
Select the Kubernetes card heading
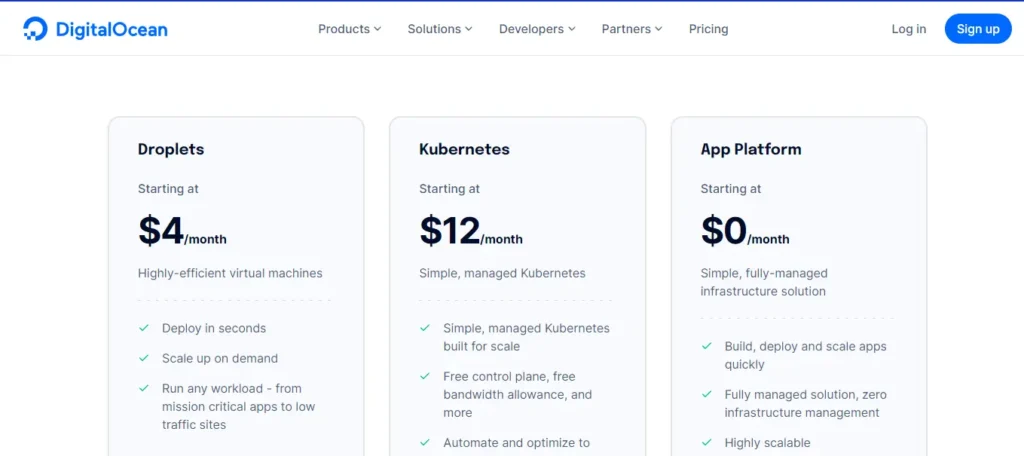(x=464, y=149)
